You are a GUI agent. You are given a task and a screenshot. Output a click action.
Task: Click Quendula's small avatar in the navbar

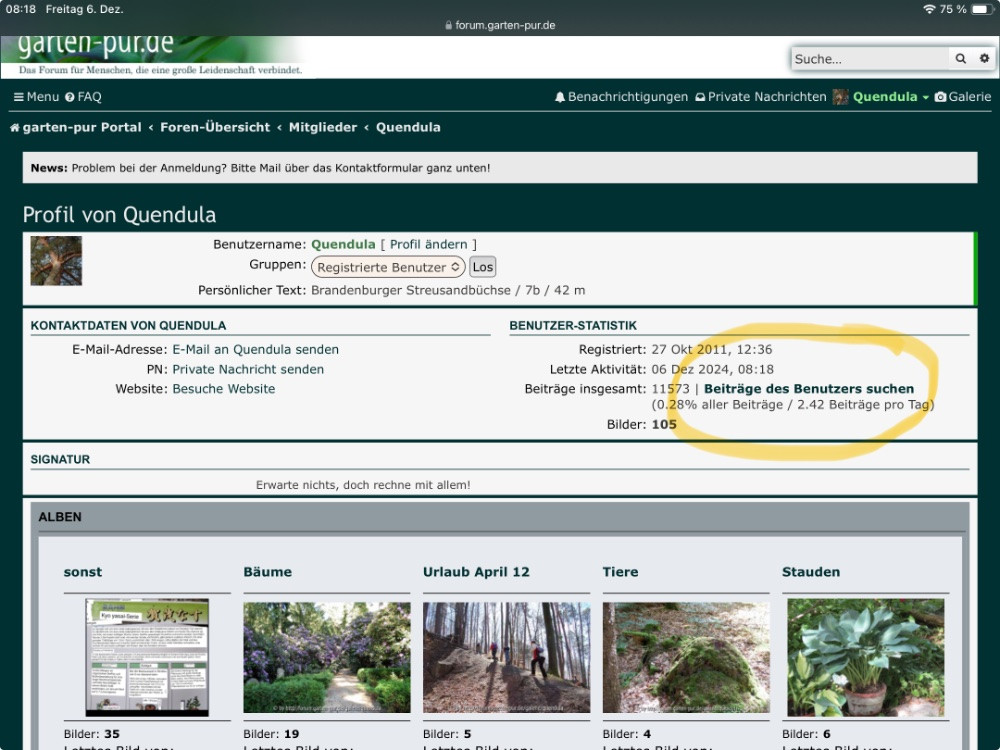pyautogui.click(x=840, y=97)
